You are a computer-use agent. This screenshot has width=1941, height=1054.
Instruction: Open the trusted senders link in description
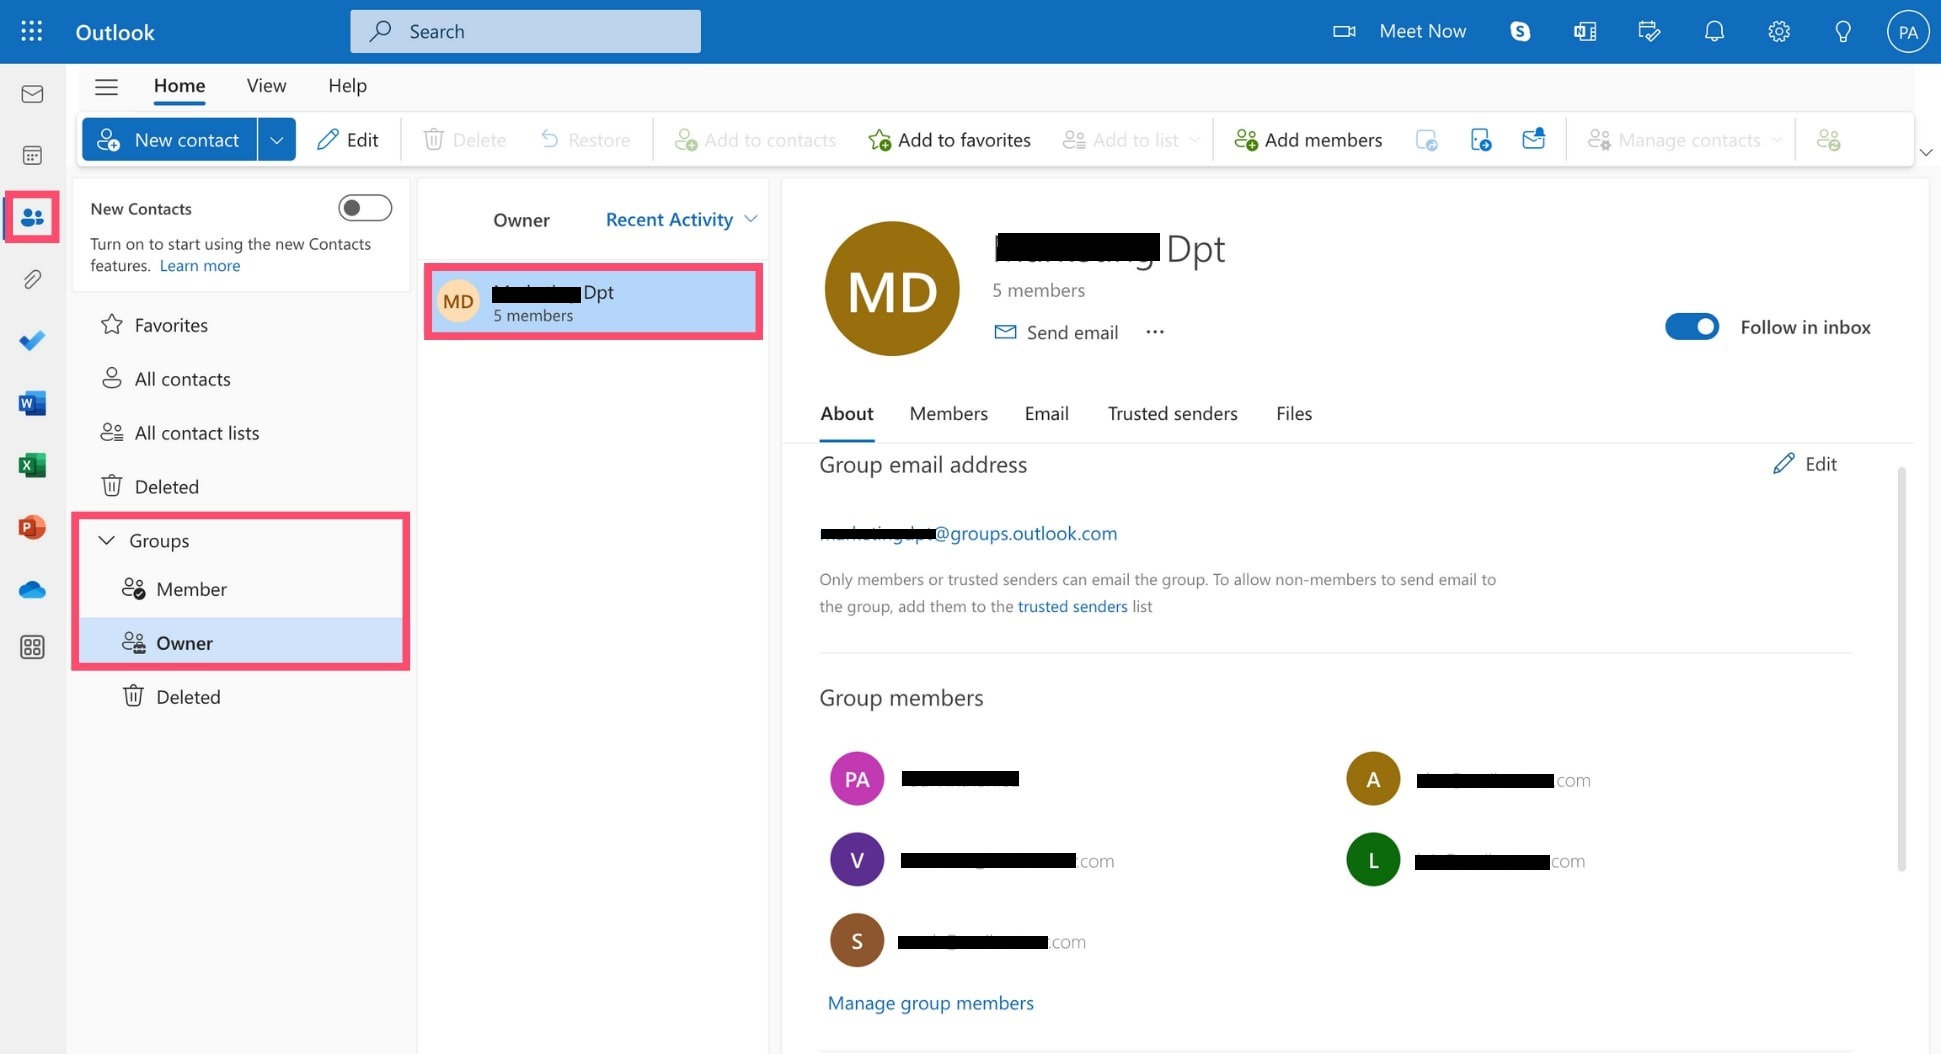point(1072,607)
